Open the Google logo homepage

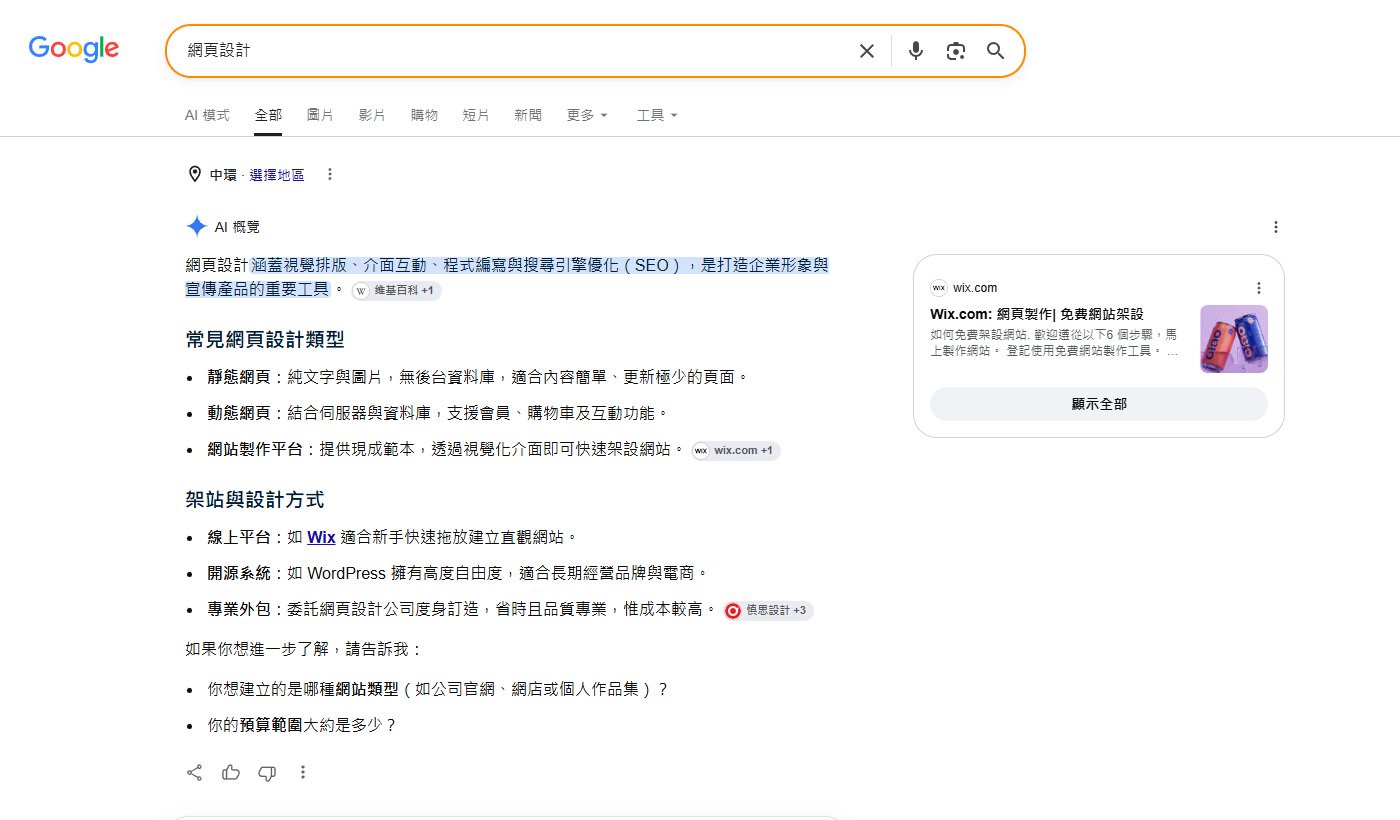pyautogui.click(x=74, y=48)
